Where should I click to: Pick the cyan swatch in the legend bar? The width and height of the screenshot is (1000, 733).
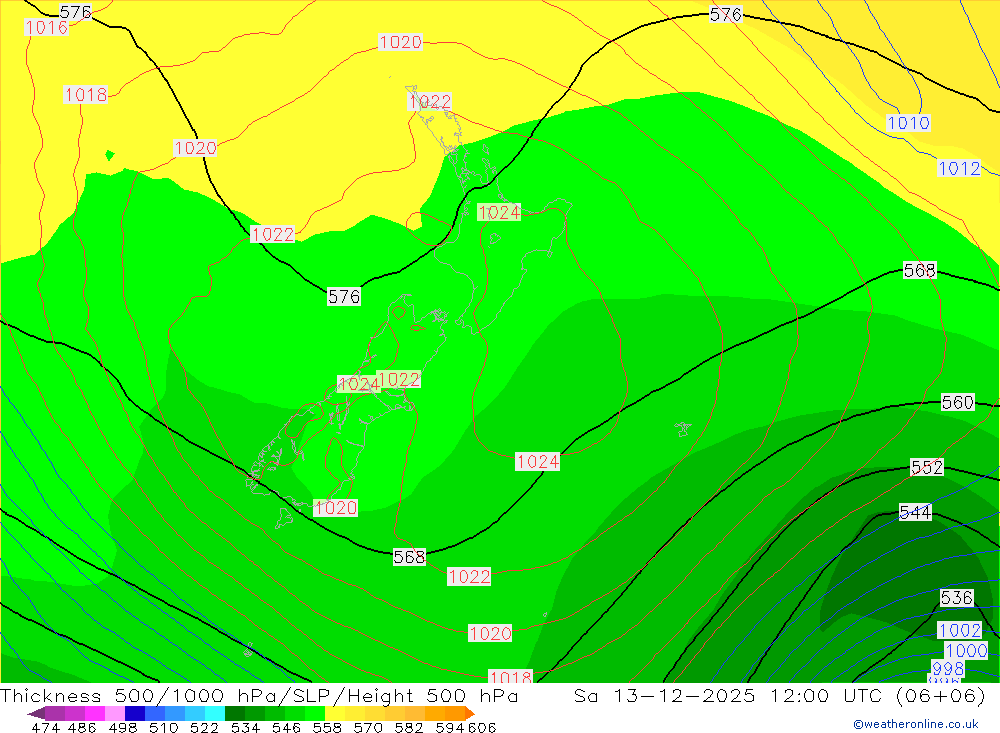coord(215,713)
